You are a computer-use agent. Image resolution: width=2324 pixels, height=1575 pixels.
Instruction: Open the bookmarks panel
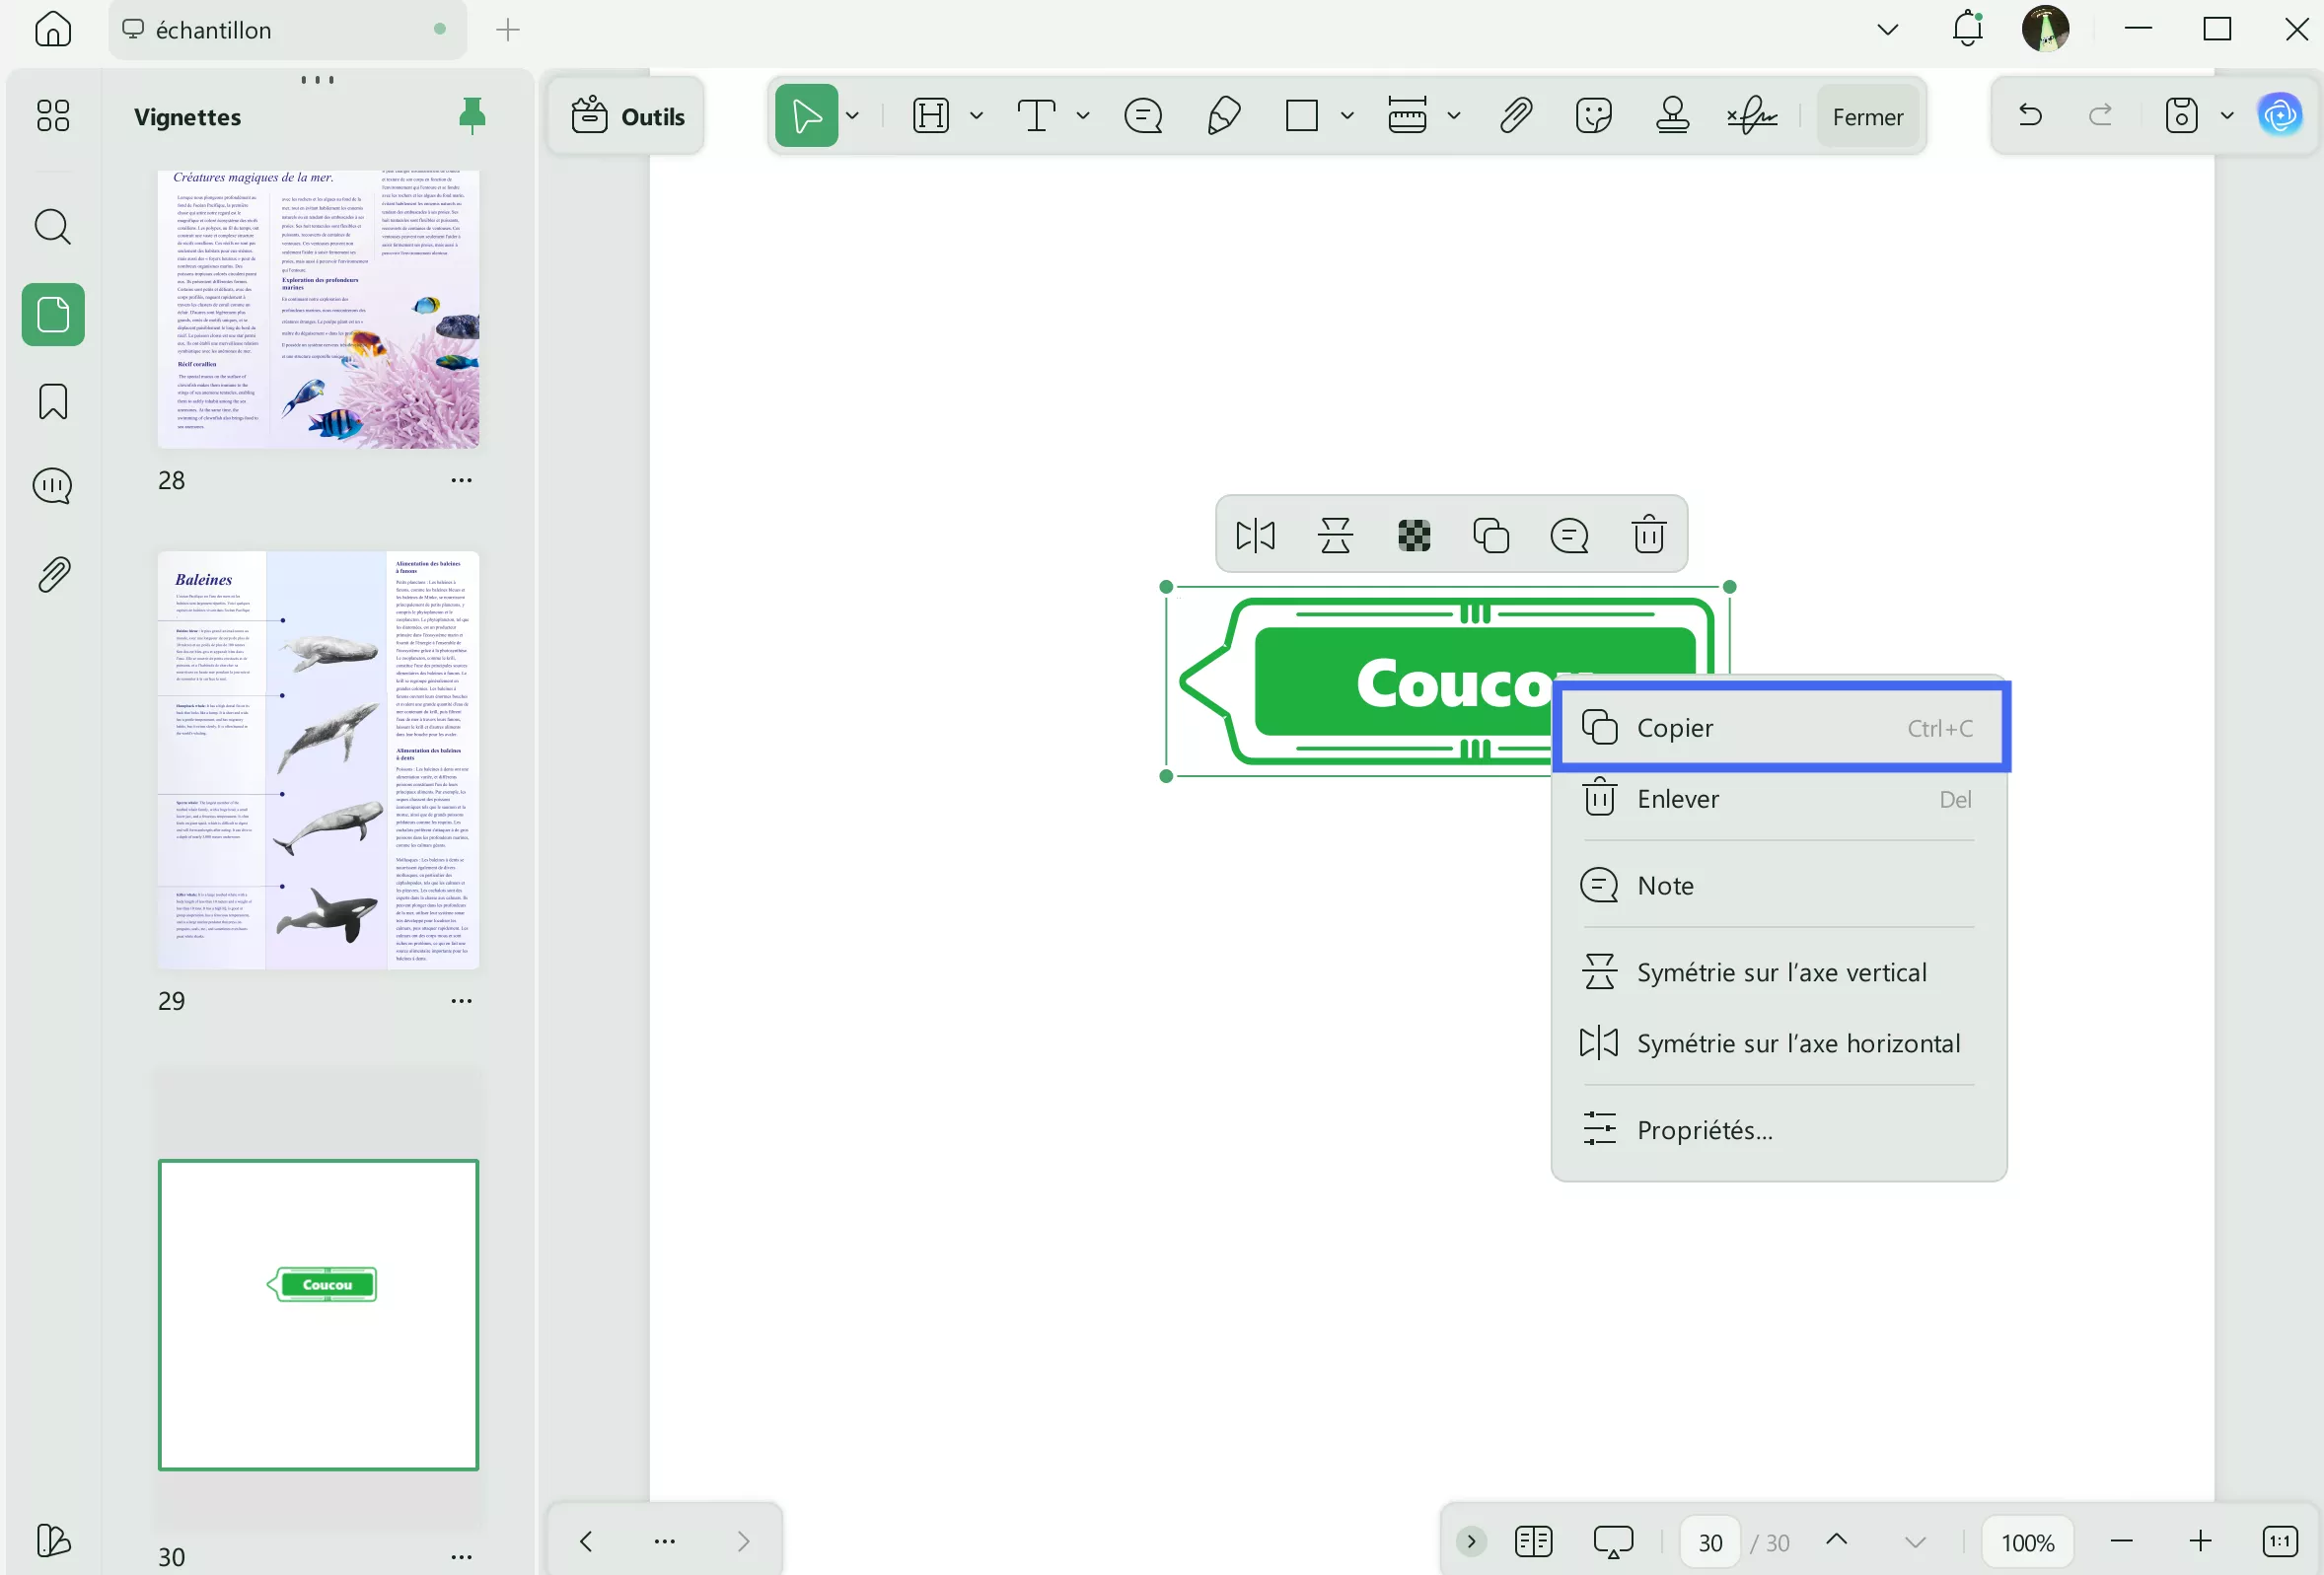[x=51, y=400]
